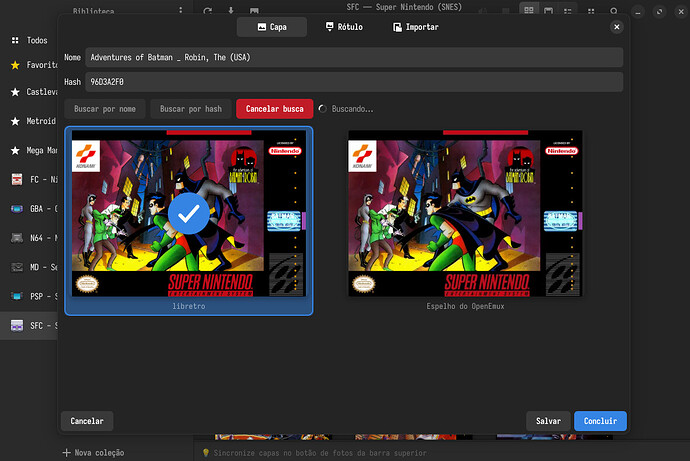Click the plus icon for Nova coleção
This screenshot has width=690, height=461.
66,453
